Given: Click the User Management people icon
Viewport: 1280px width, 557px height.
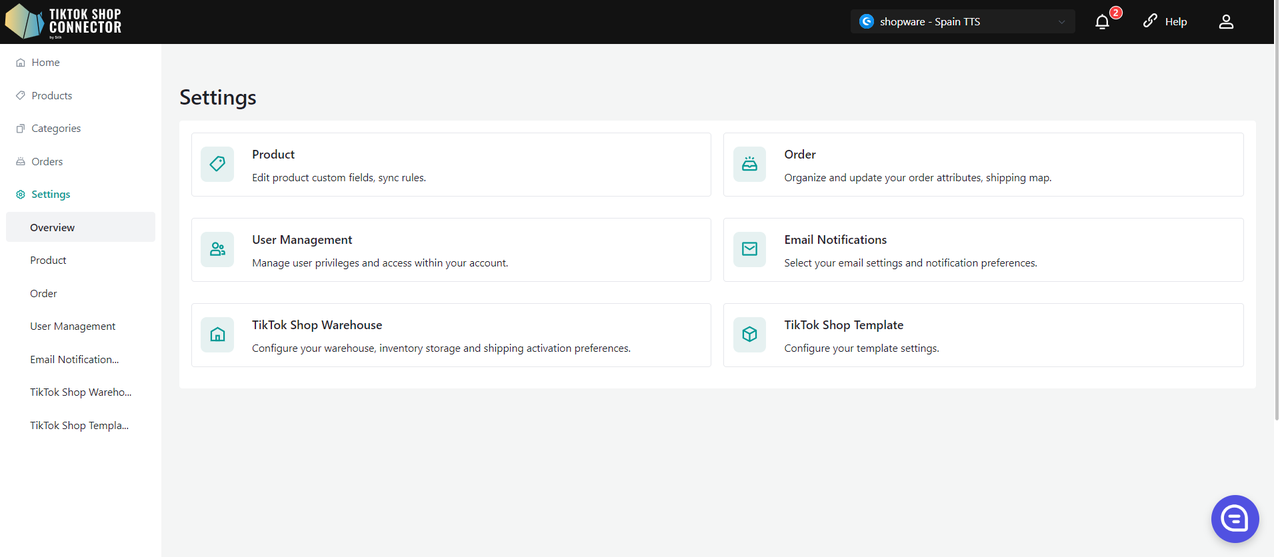Looking at the screenshot, I should [217, 250].
